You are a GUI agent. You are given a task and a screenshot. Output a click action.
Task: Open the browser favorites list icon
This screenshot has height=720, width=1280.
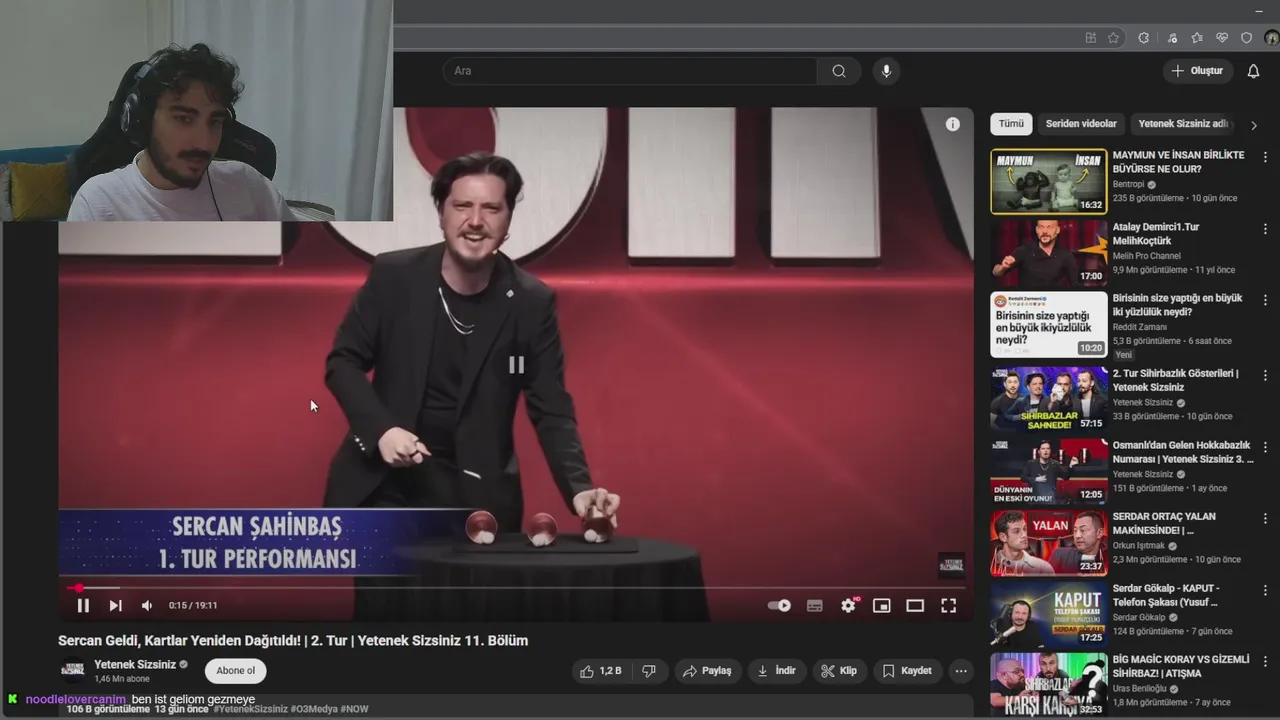(x=1197, y=38)
